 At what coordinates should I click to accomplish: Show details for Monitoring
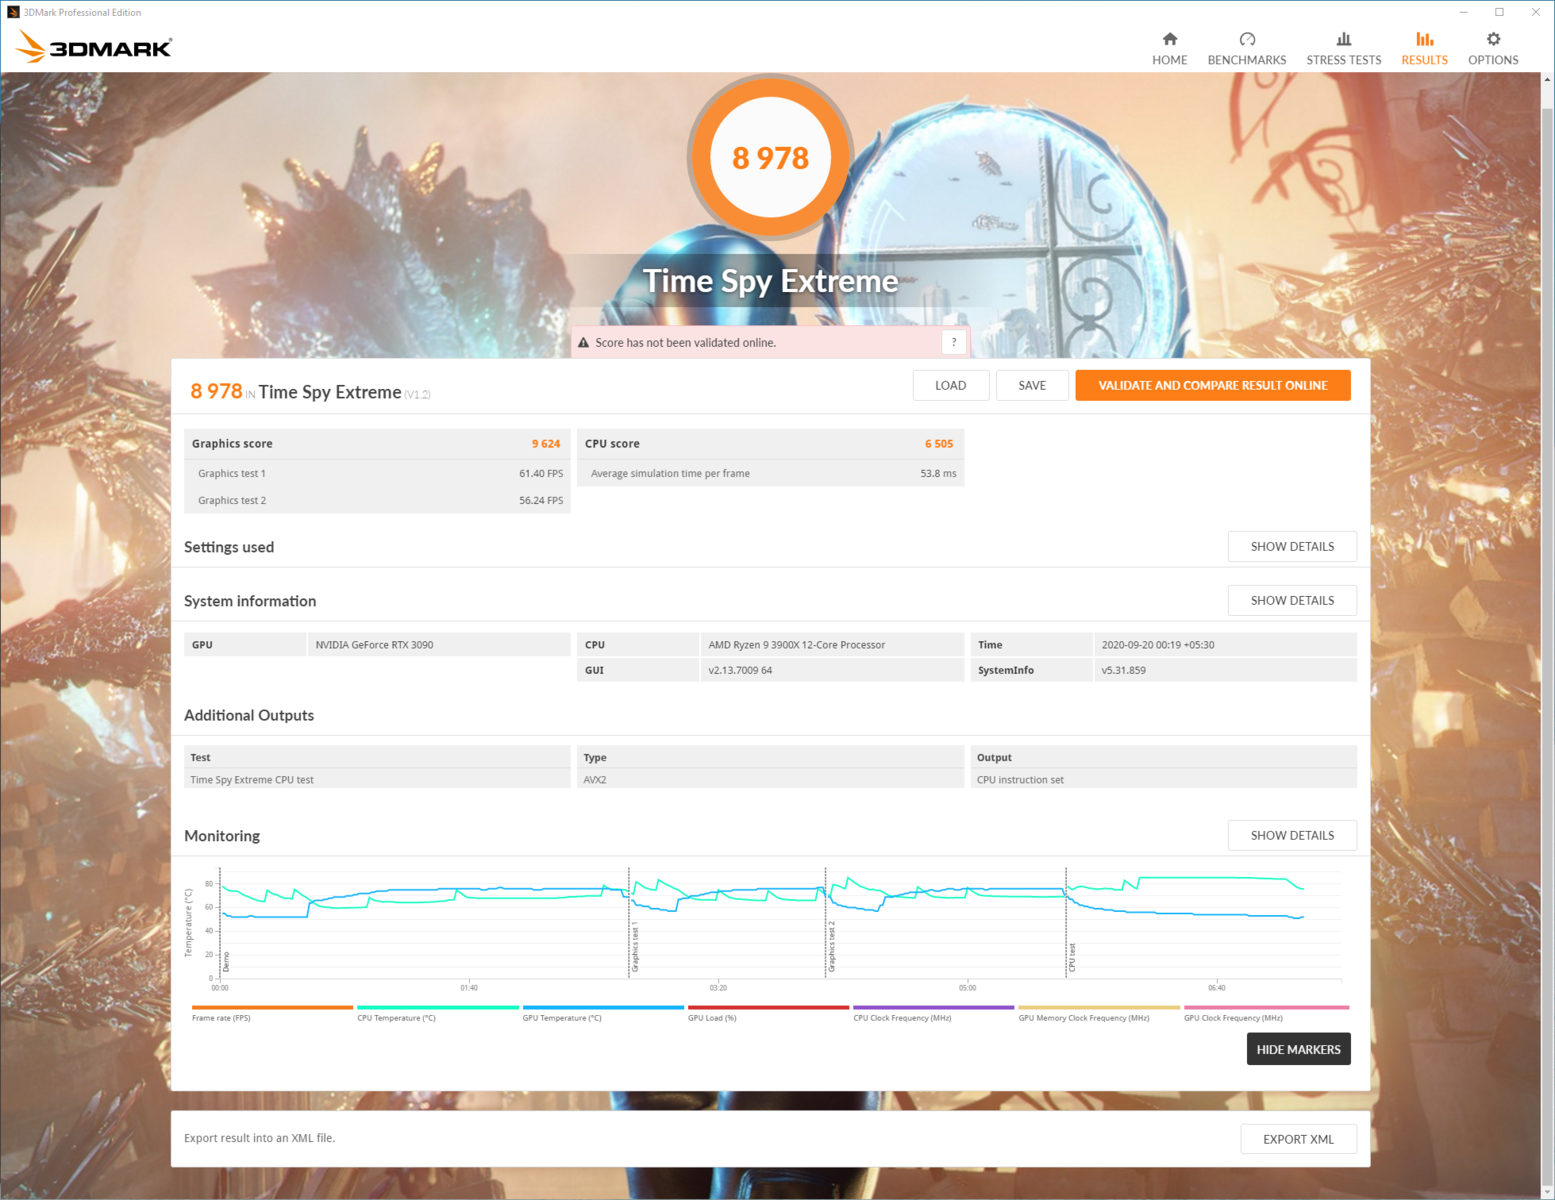click(x=1292, y=836)
